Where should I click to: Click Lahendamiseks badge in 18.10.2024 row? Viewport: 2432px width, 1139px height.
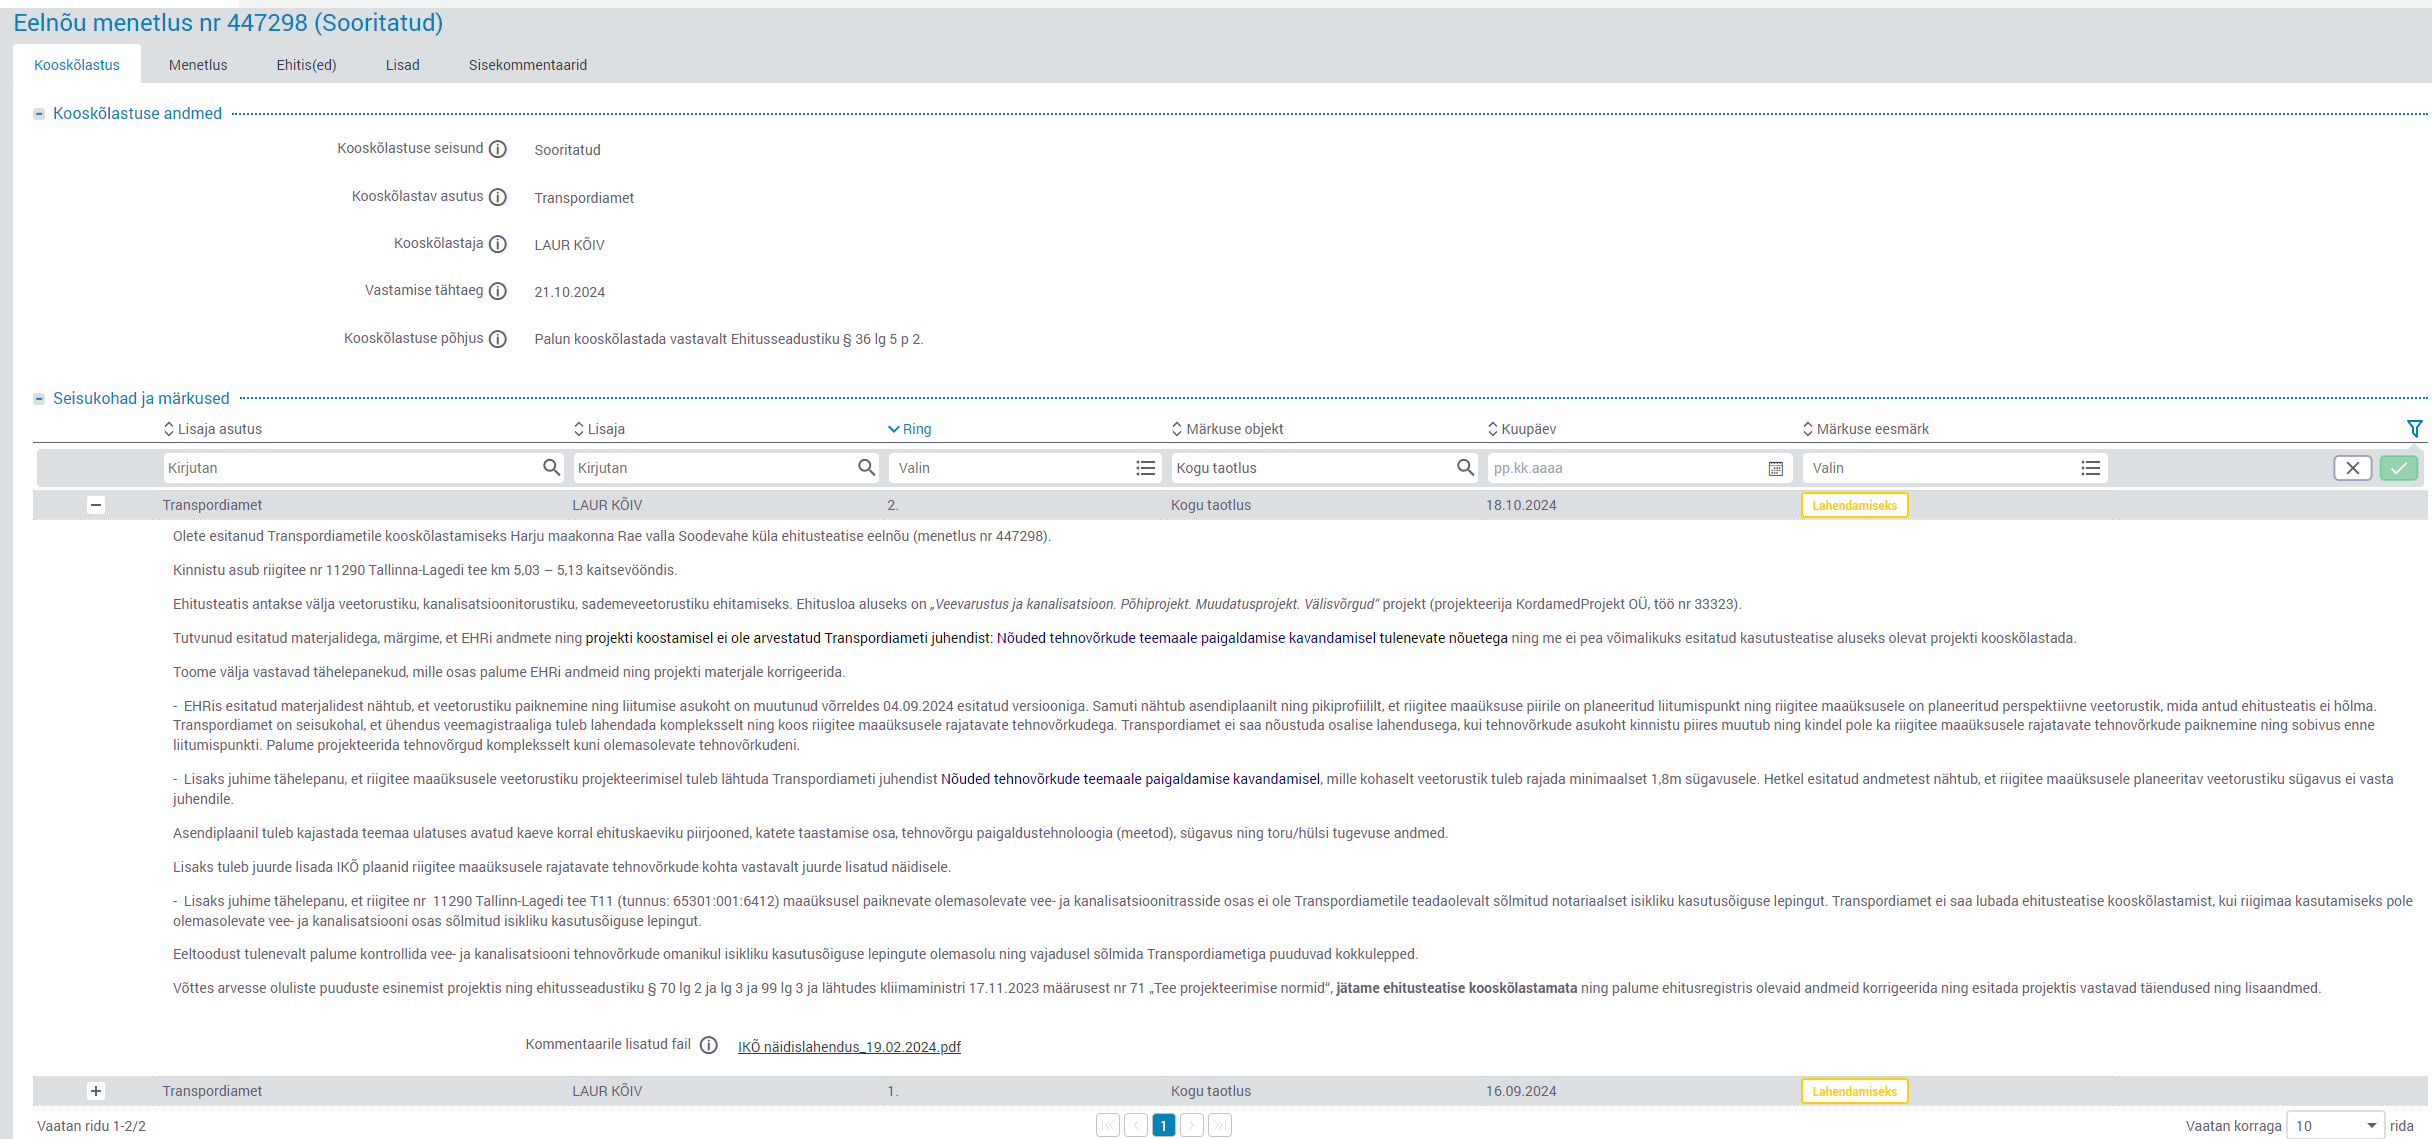click(x=1854, y=505)
